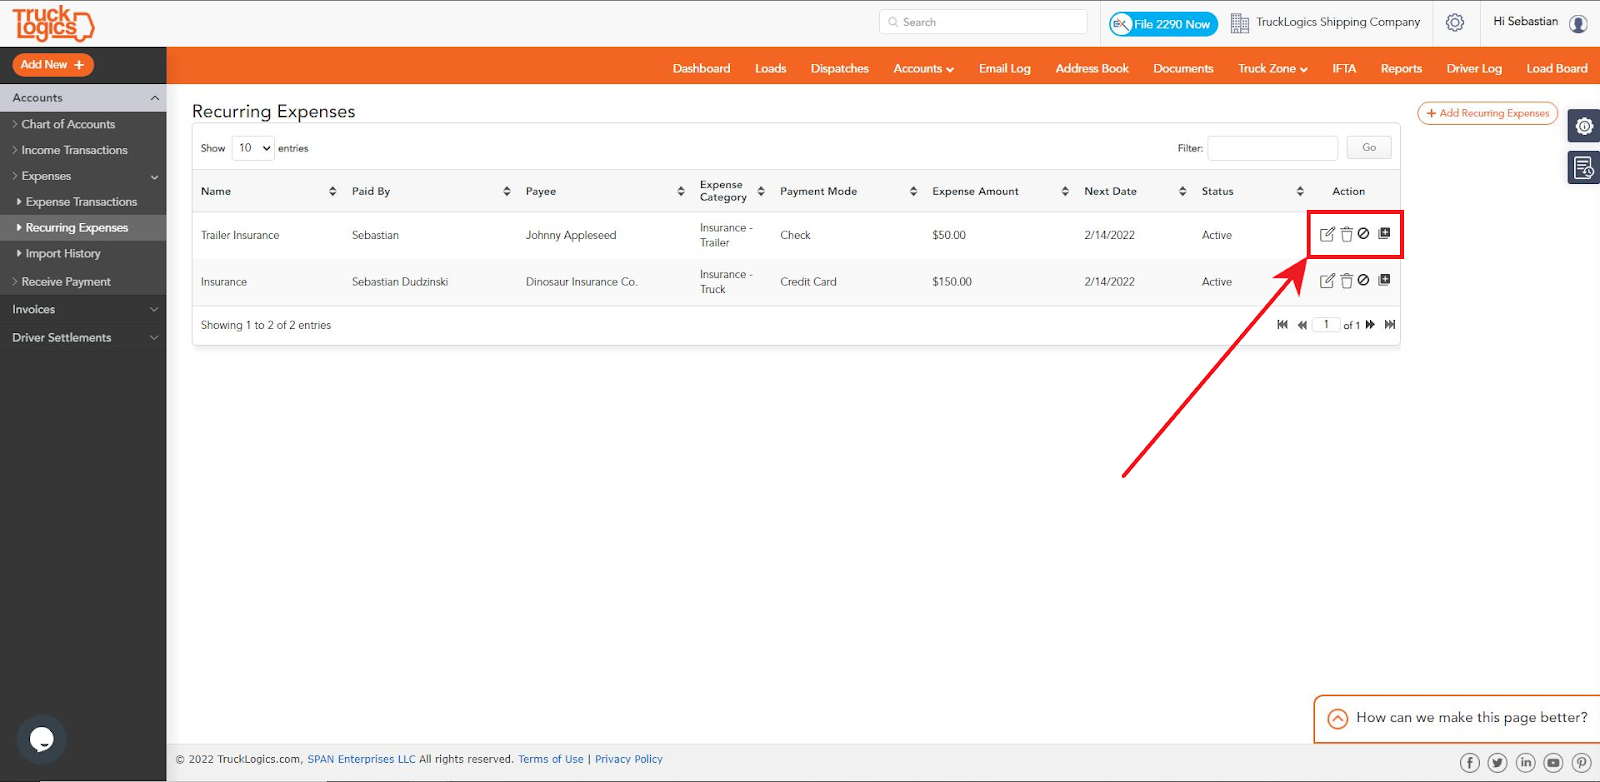
Task: Edit the Trailer Insurance recurring expense
Action: [1327, 234]
